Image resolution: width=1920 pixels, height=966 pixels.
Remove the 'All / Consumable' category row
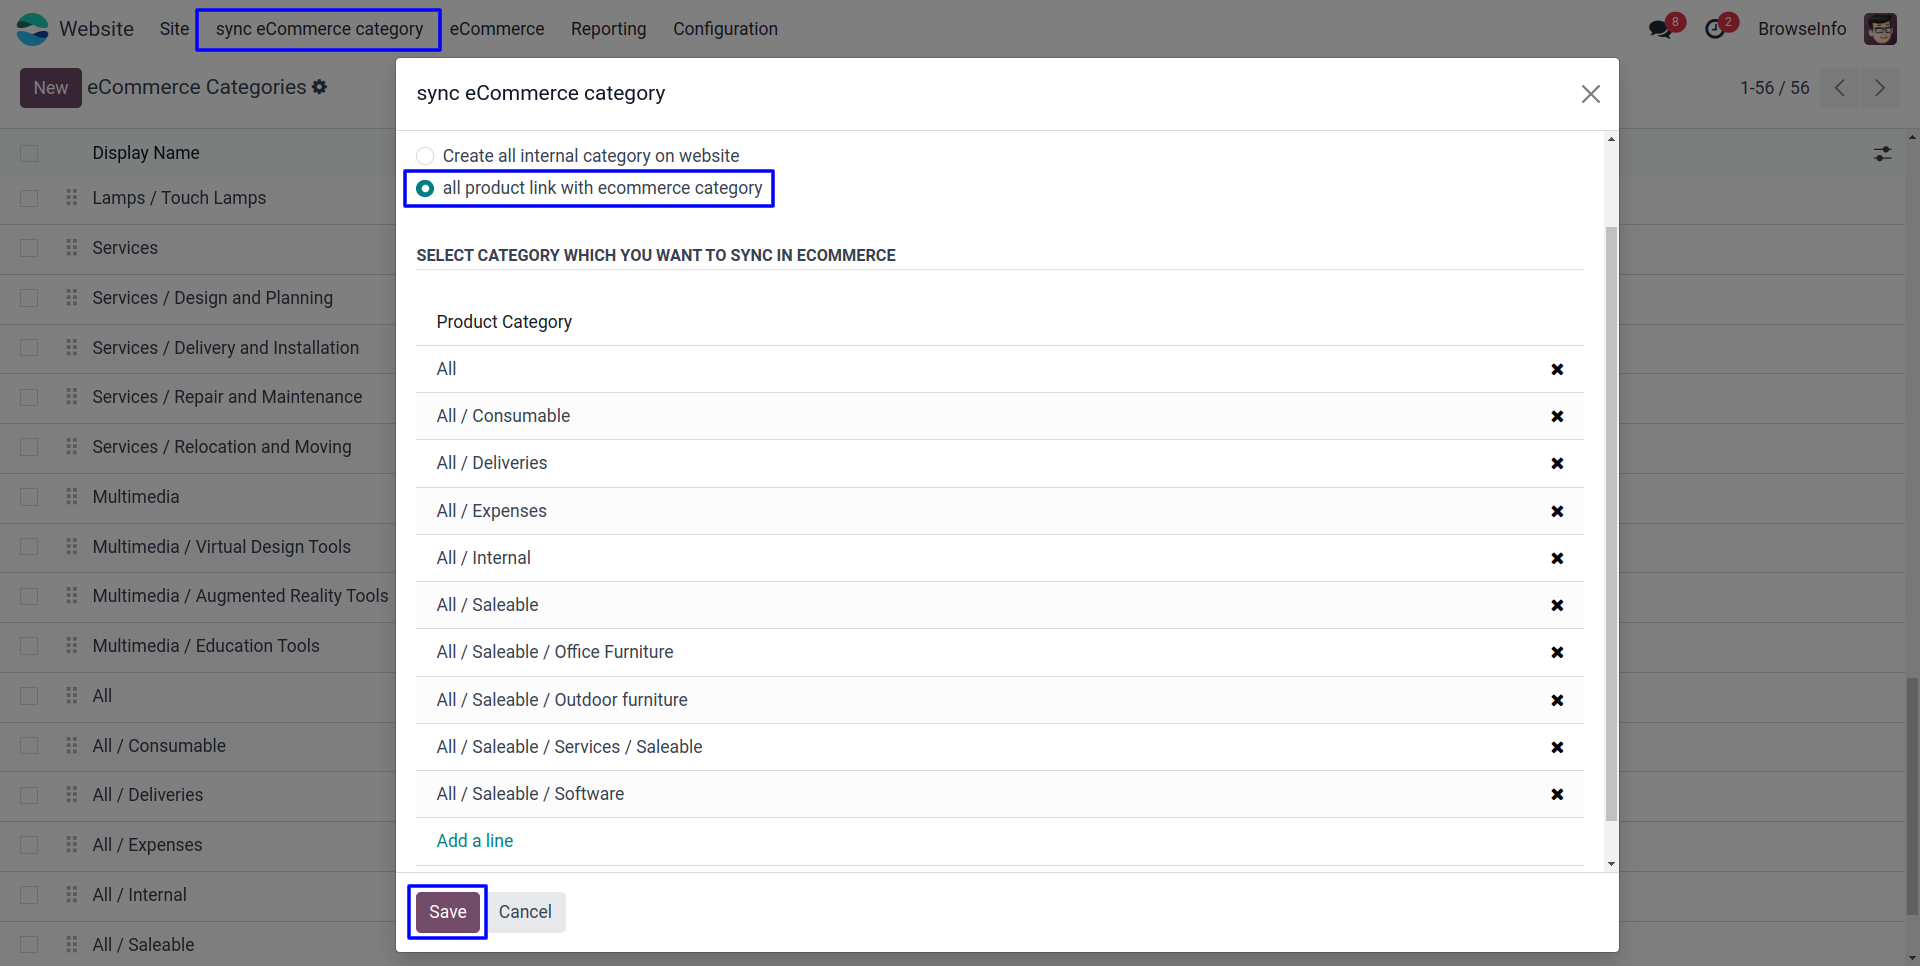1557,417
